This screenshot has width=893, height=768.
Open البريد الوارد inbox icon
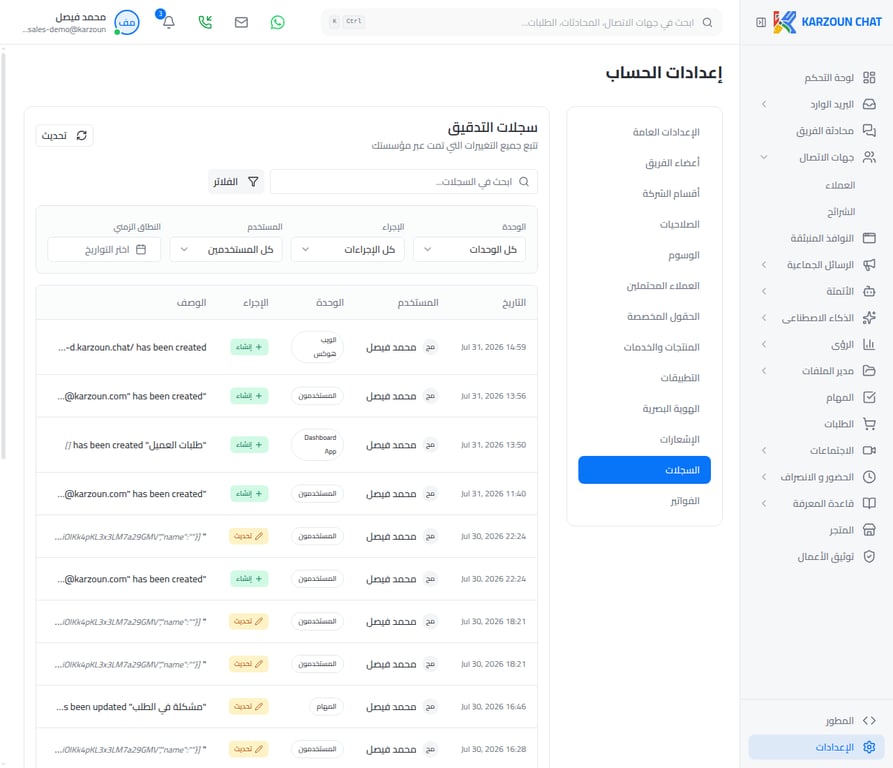(x=869, y=104)
